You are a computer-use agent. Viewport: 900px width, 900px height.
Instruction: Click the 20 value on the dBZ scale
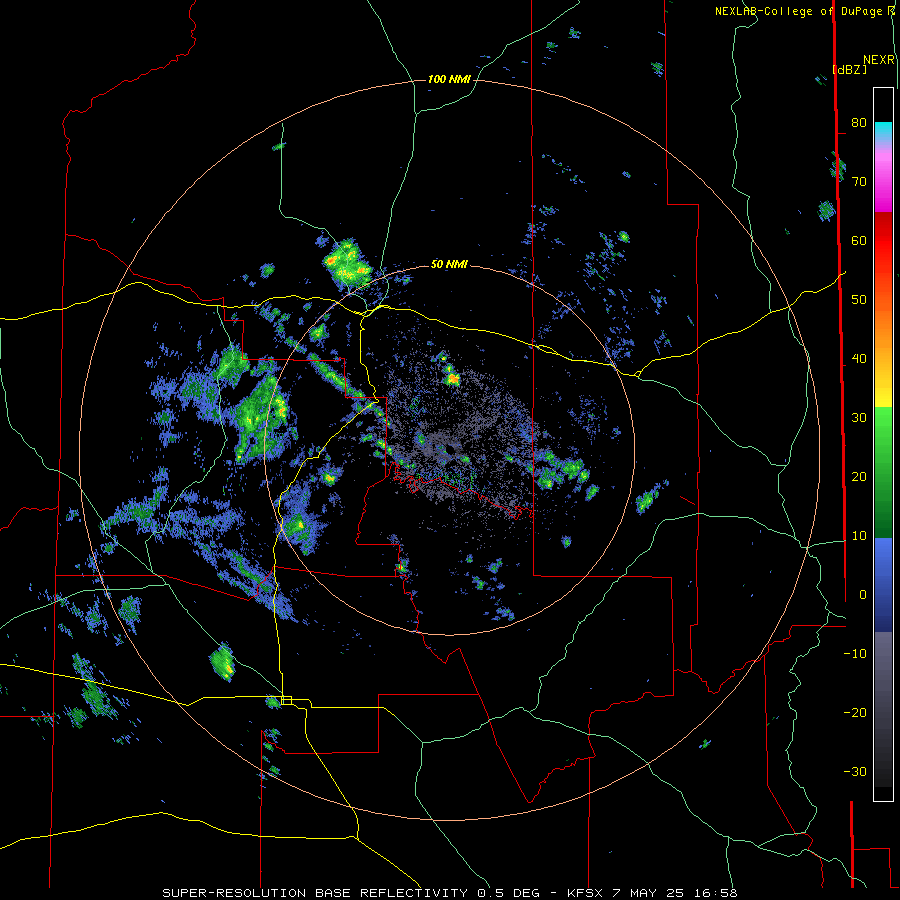pyautogui.click(x=859, y=476)
